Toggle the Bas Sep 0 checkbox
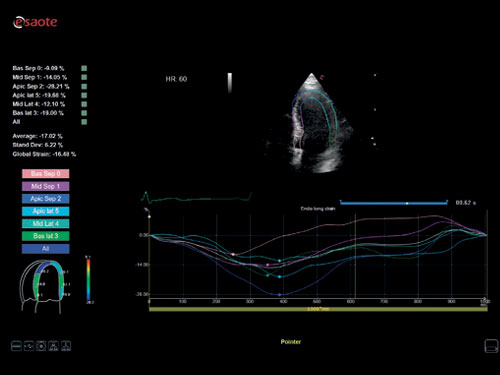The image size is (500, 375). [x=84, y=68]
